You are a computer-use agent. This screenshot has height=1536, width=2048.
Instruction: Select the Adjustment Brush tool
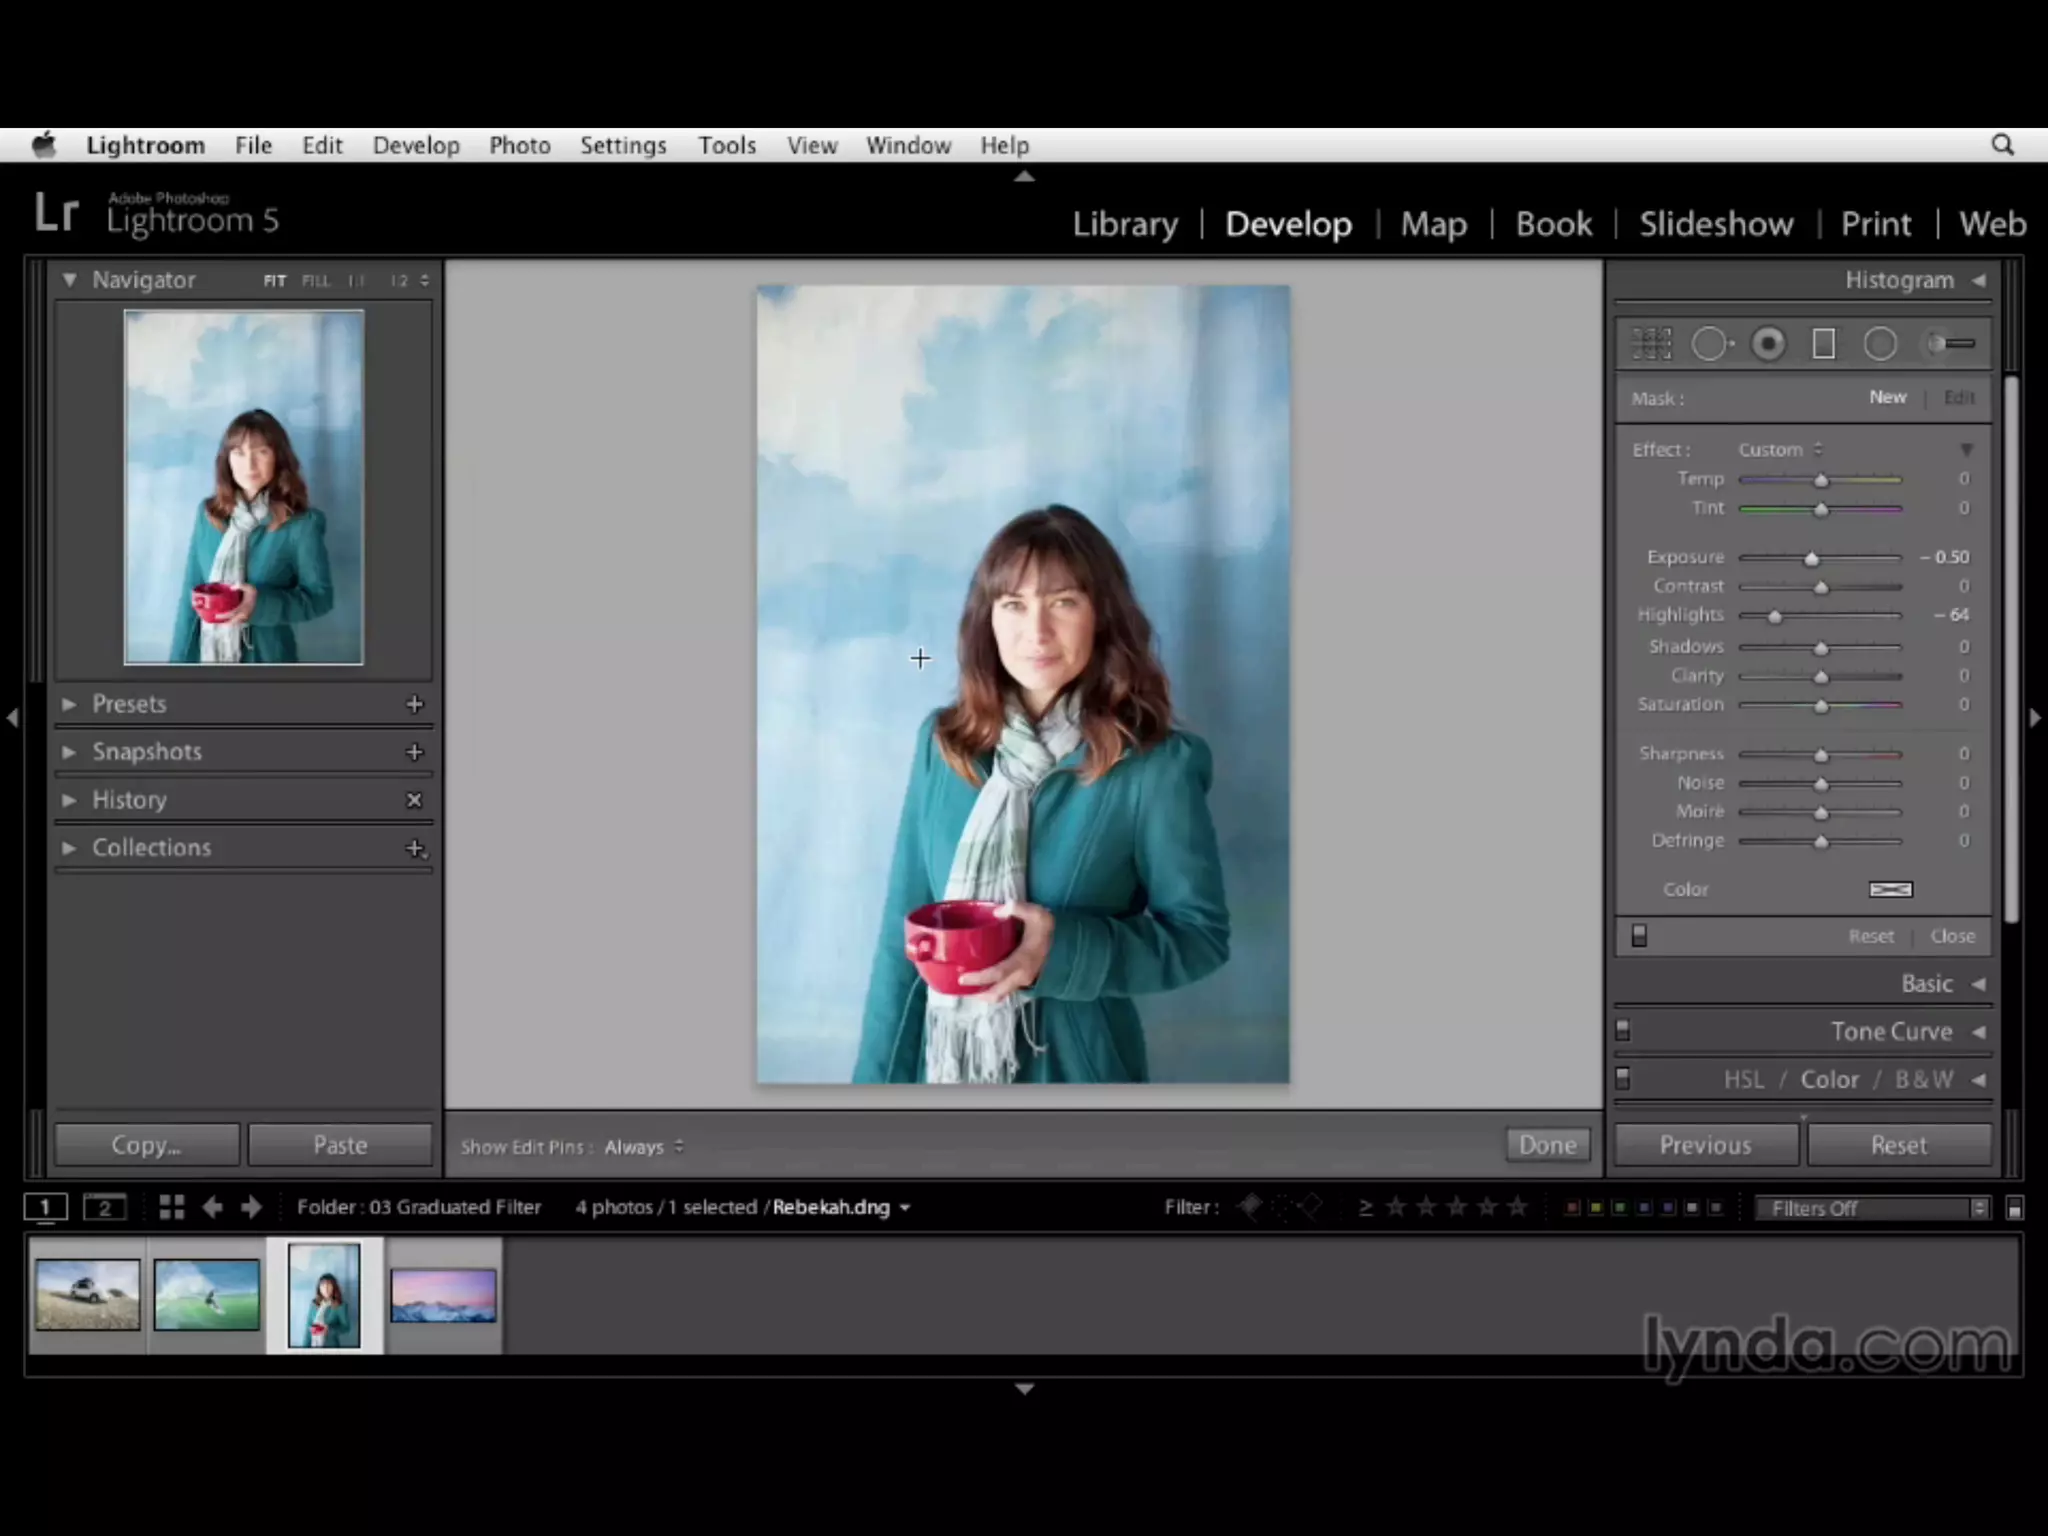click(x=1950, y=344)
